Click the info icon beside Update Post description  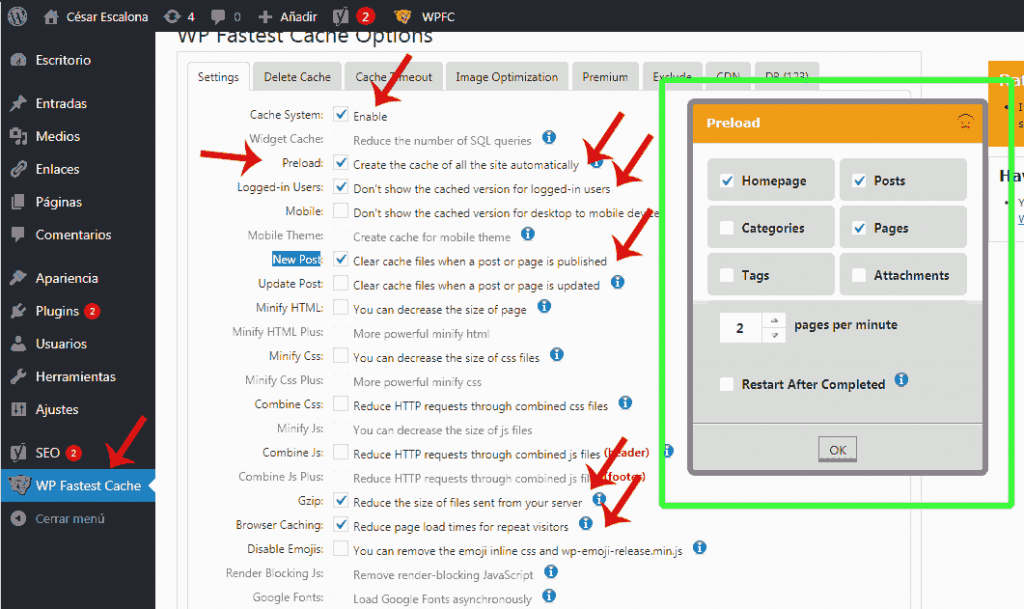click(617, 282)
